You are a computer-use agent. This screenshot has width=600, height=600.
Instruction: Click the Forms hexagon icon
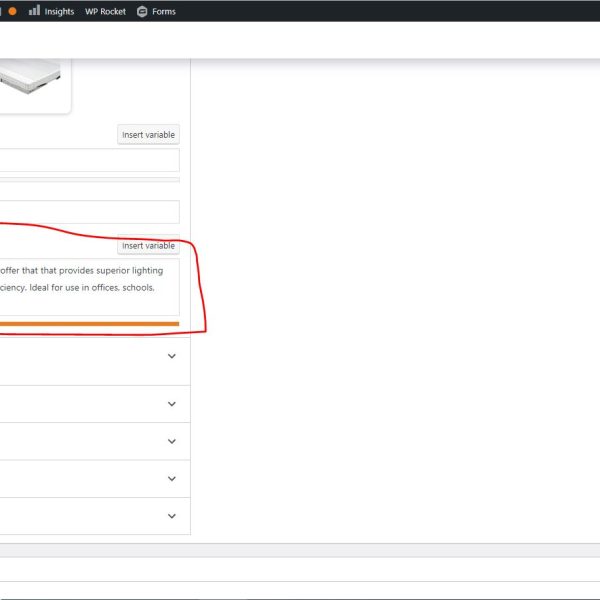point(142,11)
